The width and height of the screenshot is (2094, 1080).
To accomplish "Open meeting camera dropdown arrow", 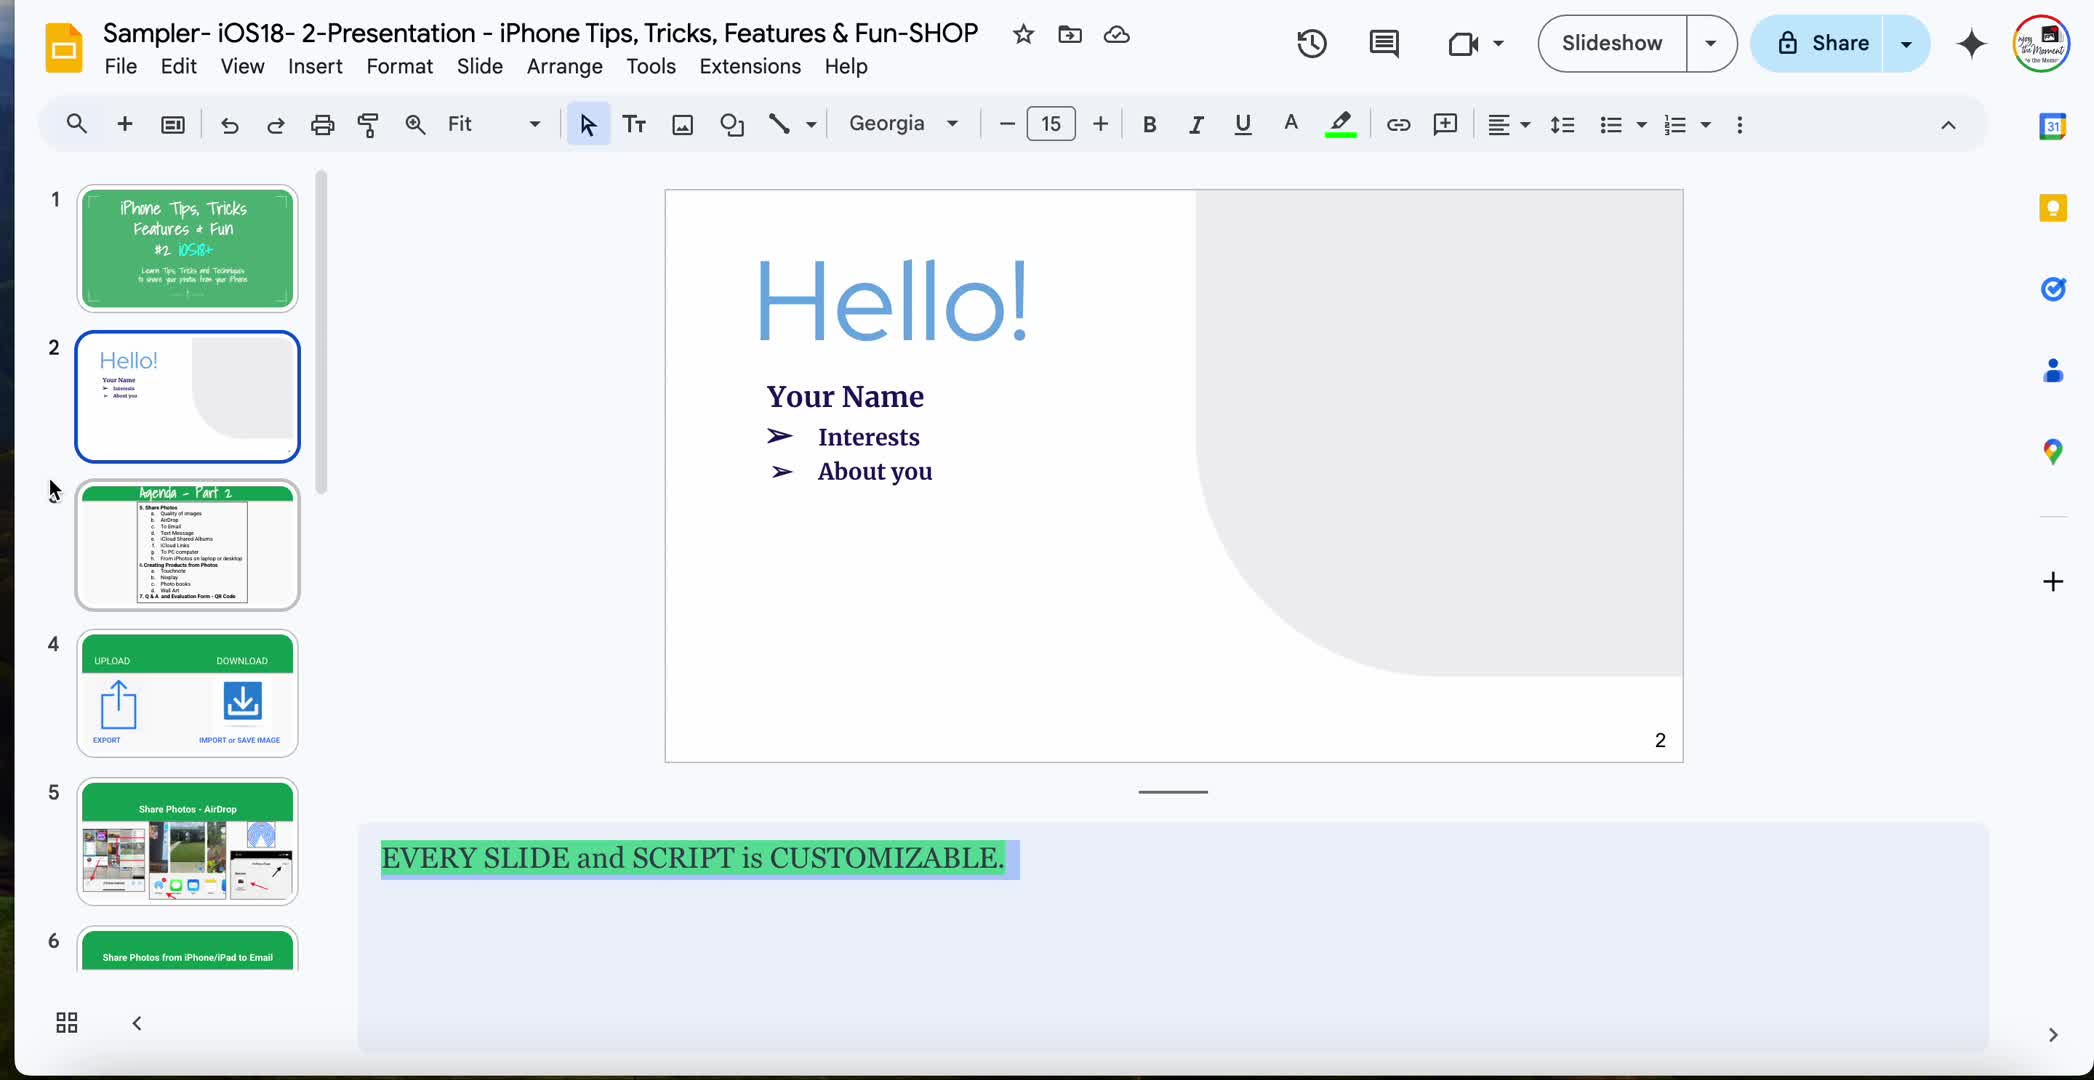I will pos(1498,43).
